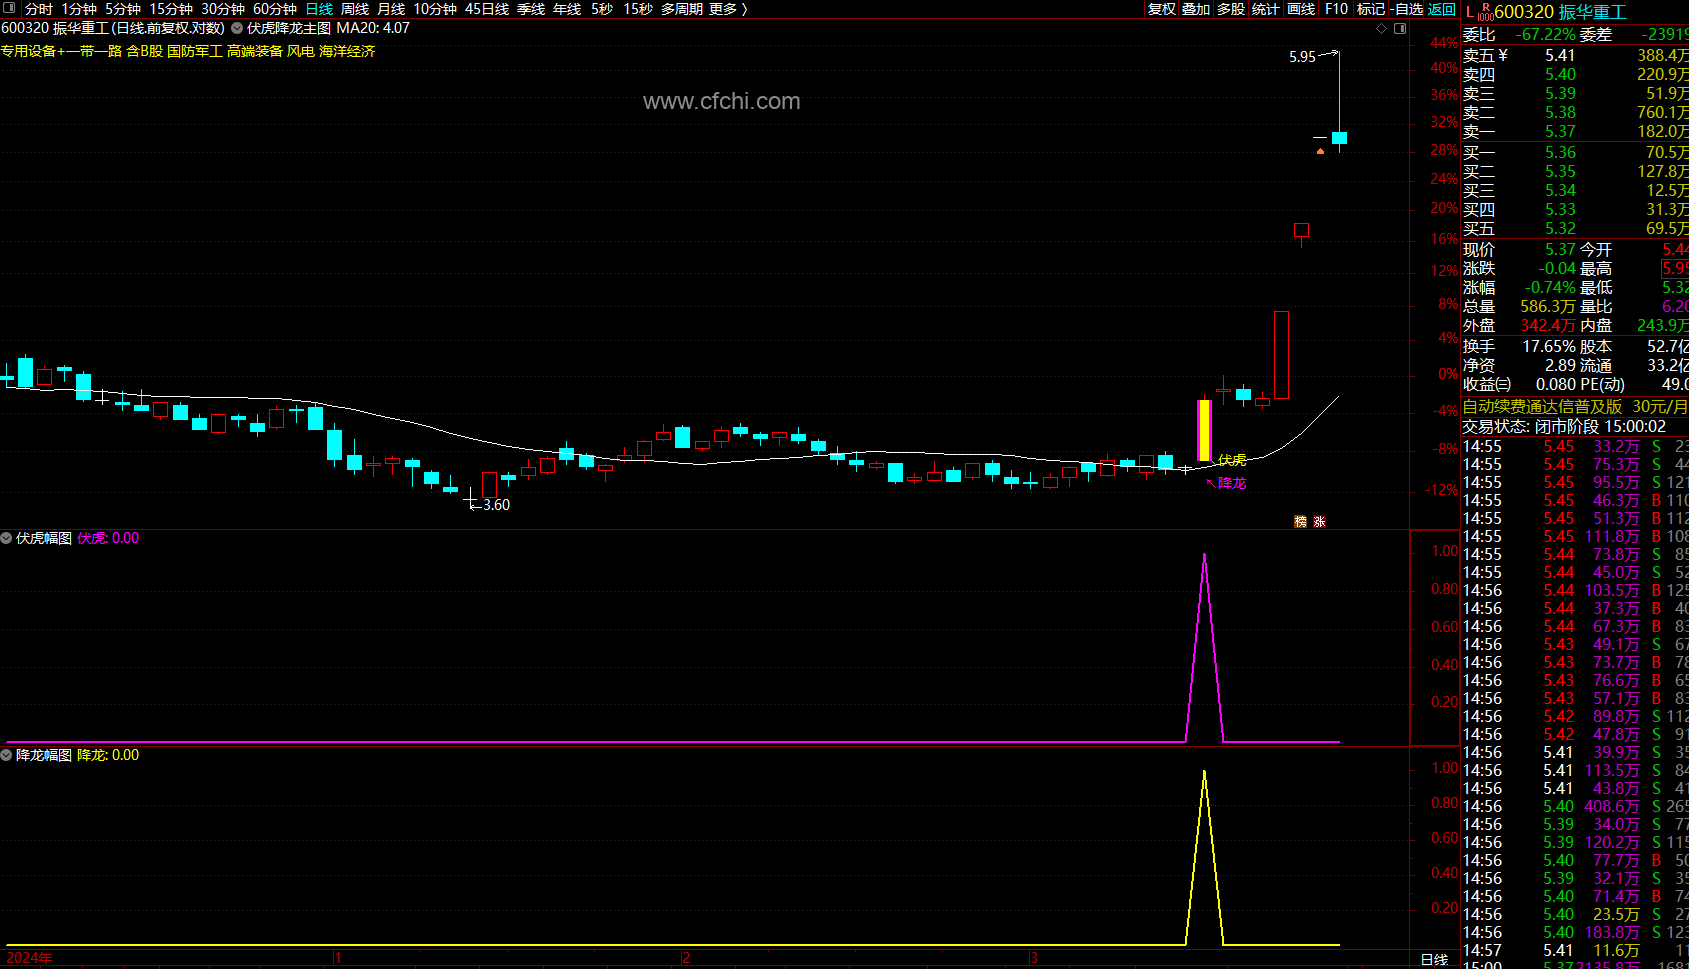The width and height of the screenshot is (1689, 969).
Task: Click the L level icon beside the stock code
Action: coord(1469,11)
